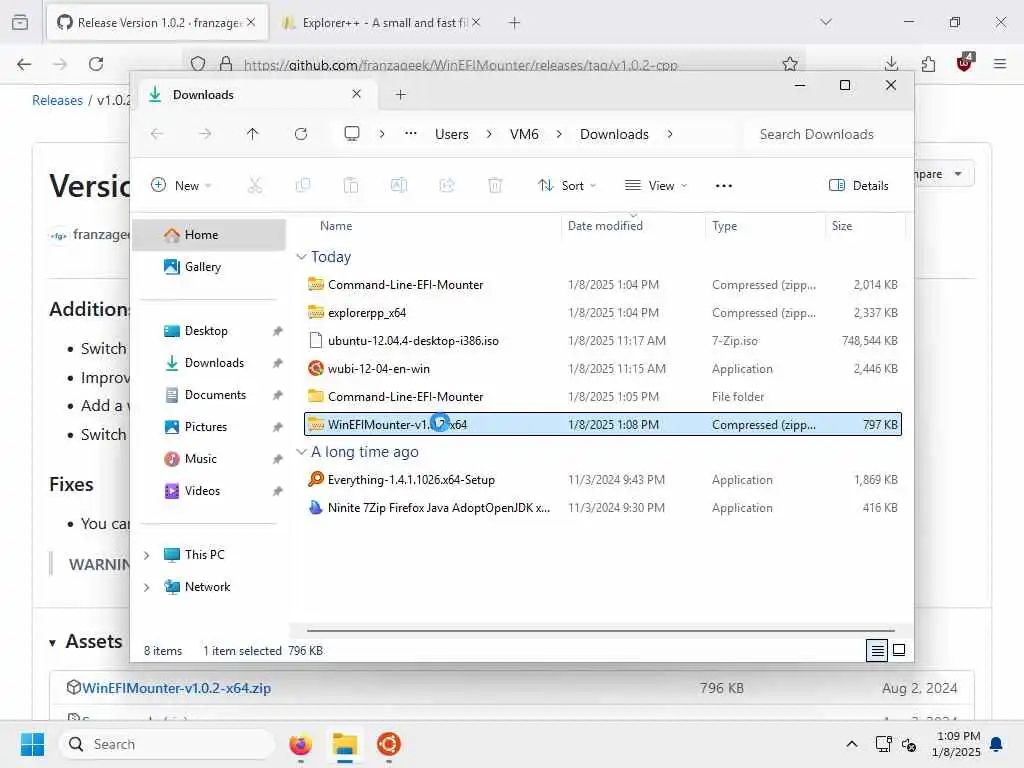1024x768 pixels.
Task: Click the Search Downloads field
Action: pyautogui.click(x=825, y=134)
